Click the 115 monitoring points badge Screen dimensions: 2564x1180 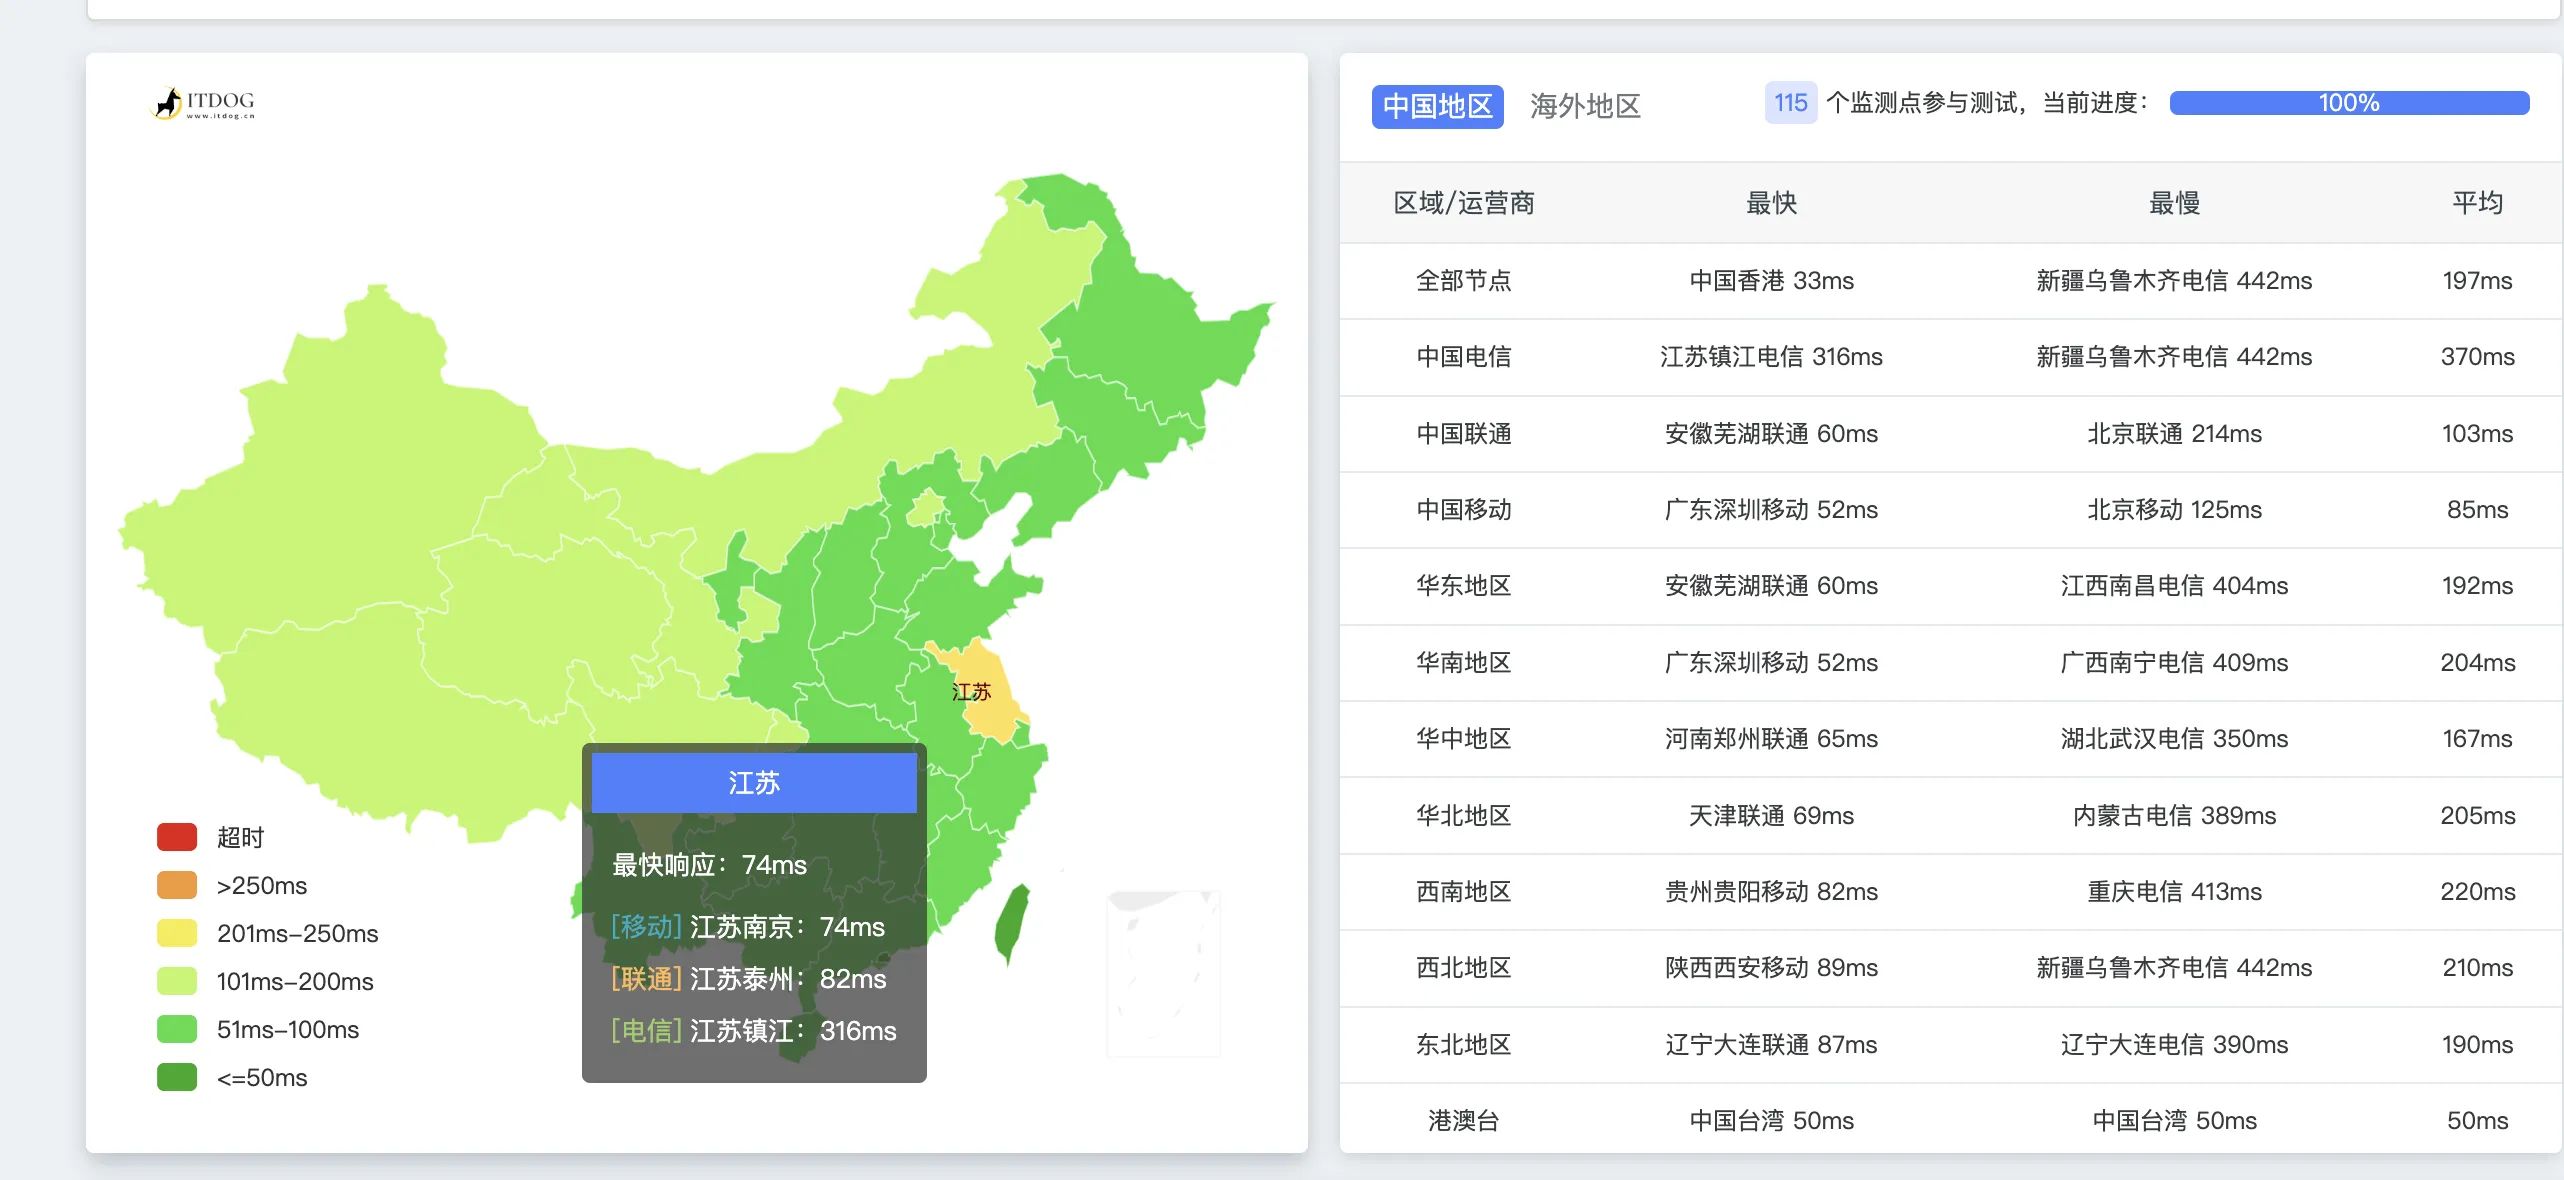click(x=1790, y=103)
